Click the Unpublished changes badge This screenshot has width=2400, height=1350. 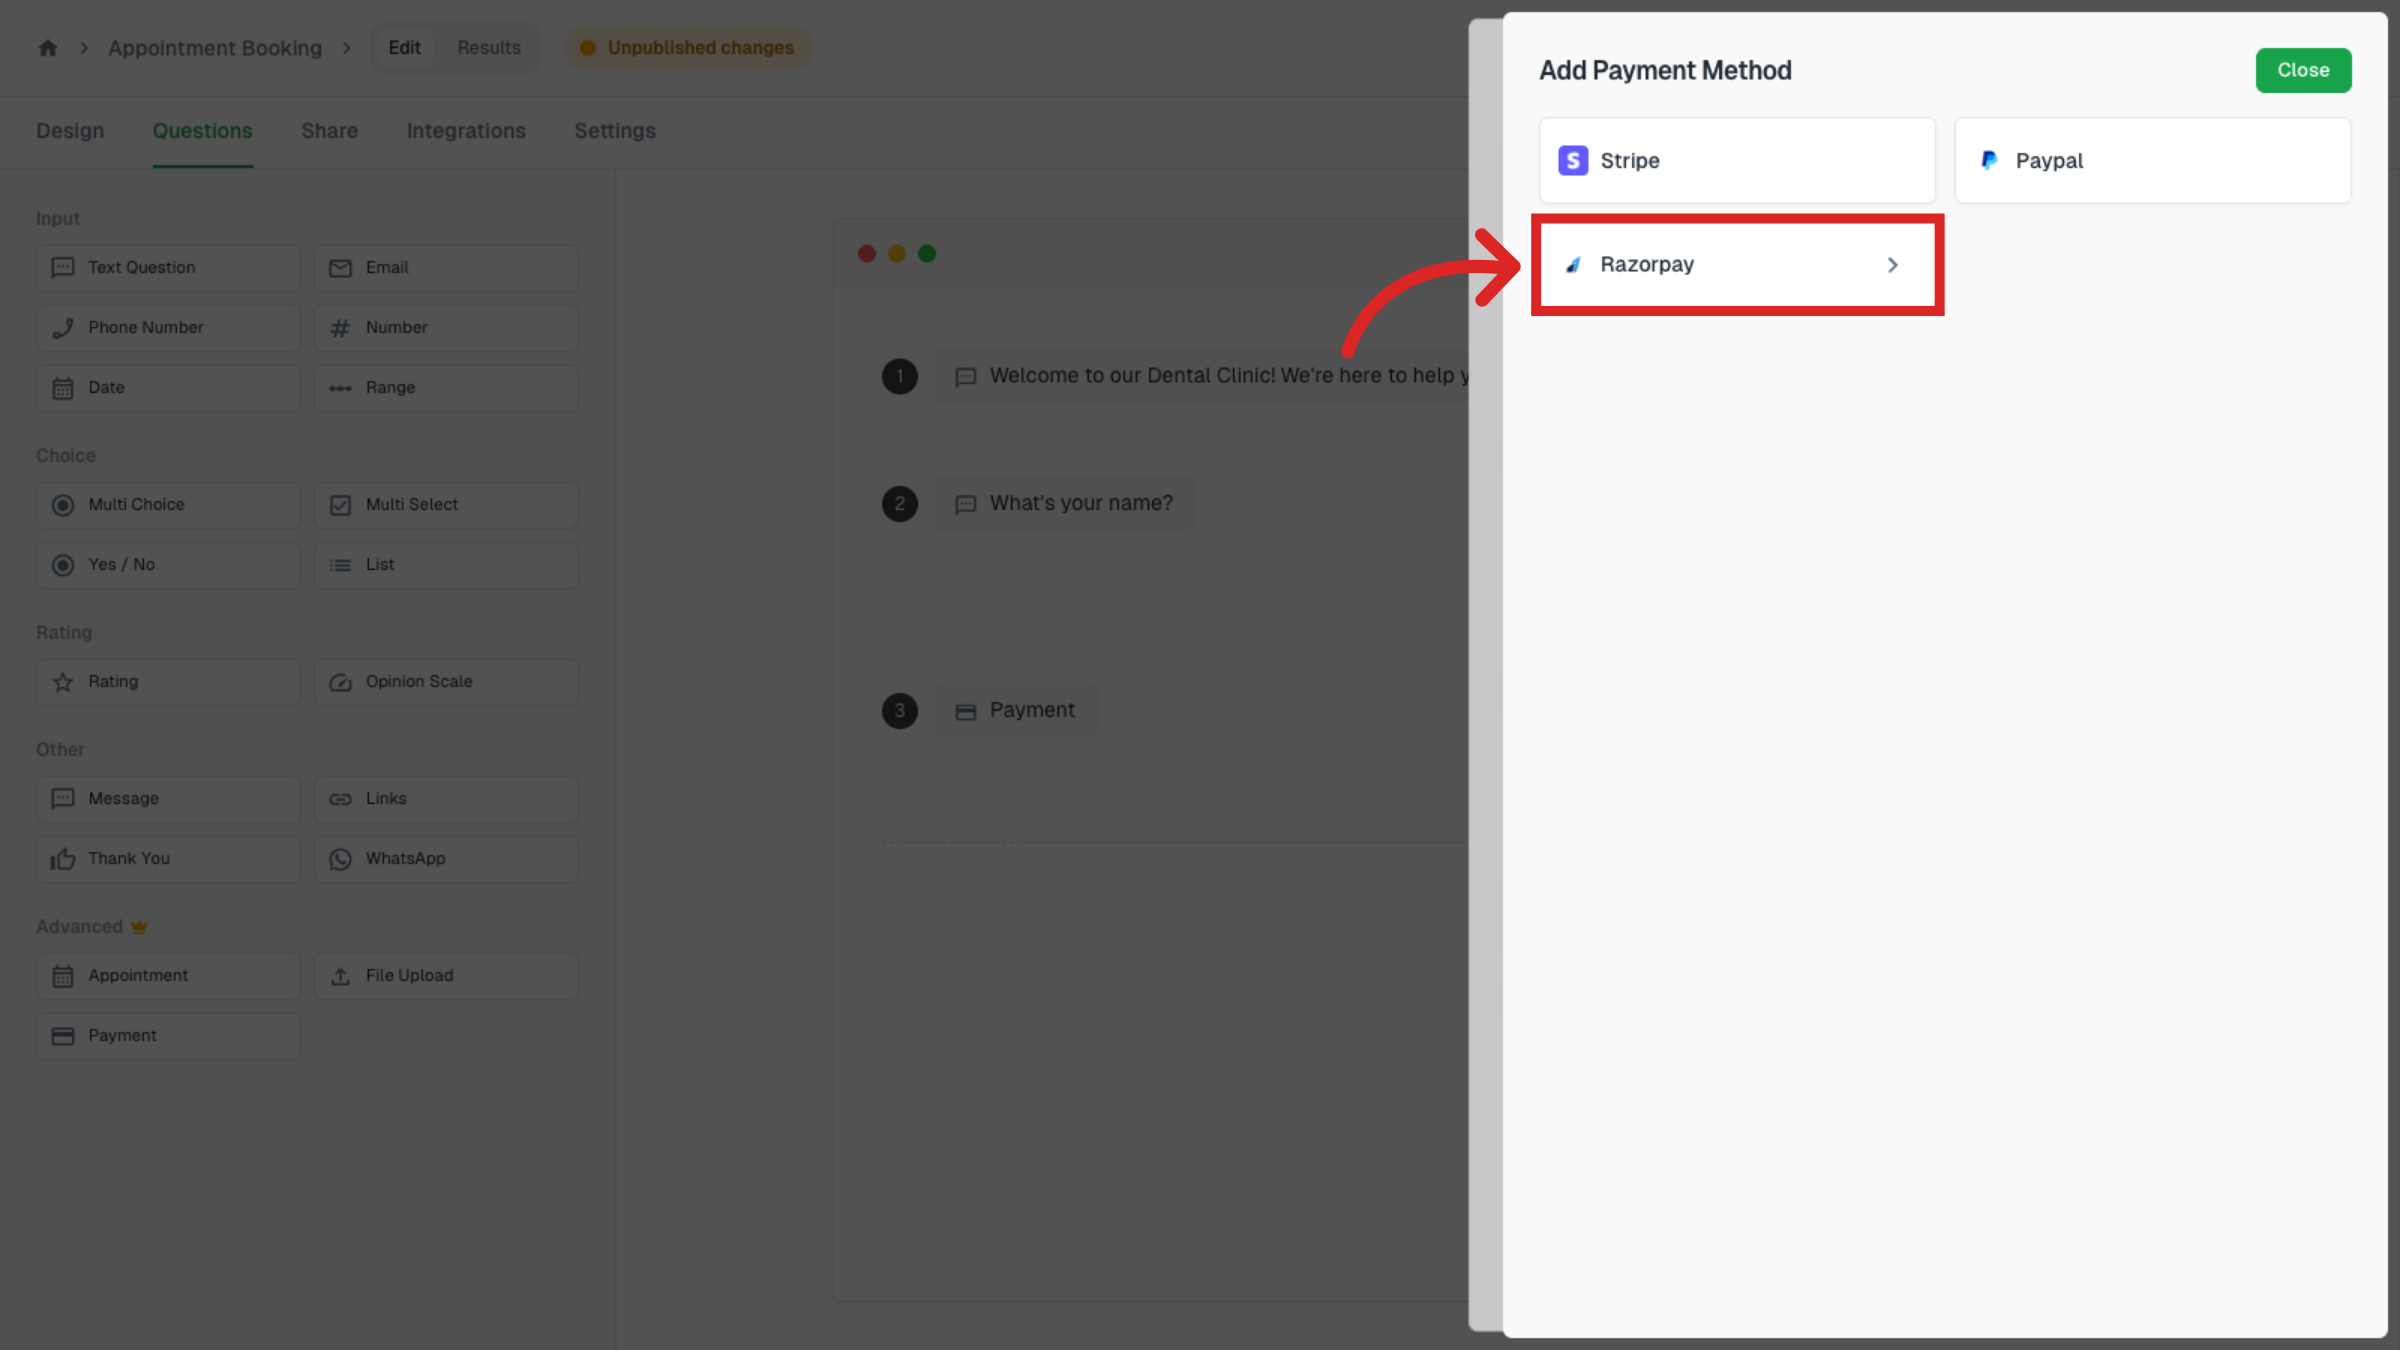point(688,48)
